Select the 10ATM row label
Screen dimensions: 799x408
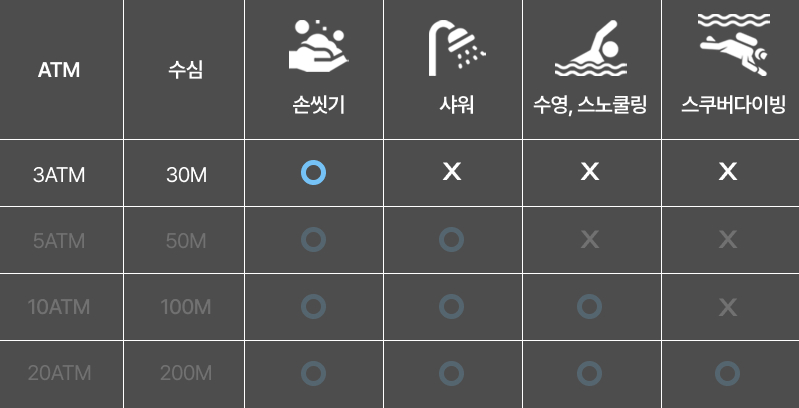tap(59, 307)
